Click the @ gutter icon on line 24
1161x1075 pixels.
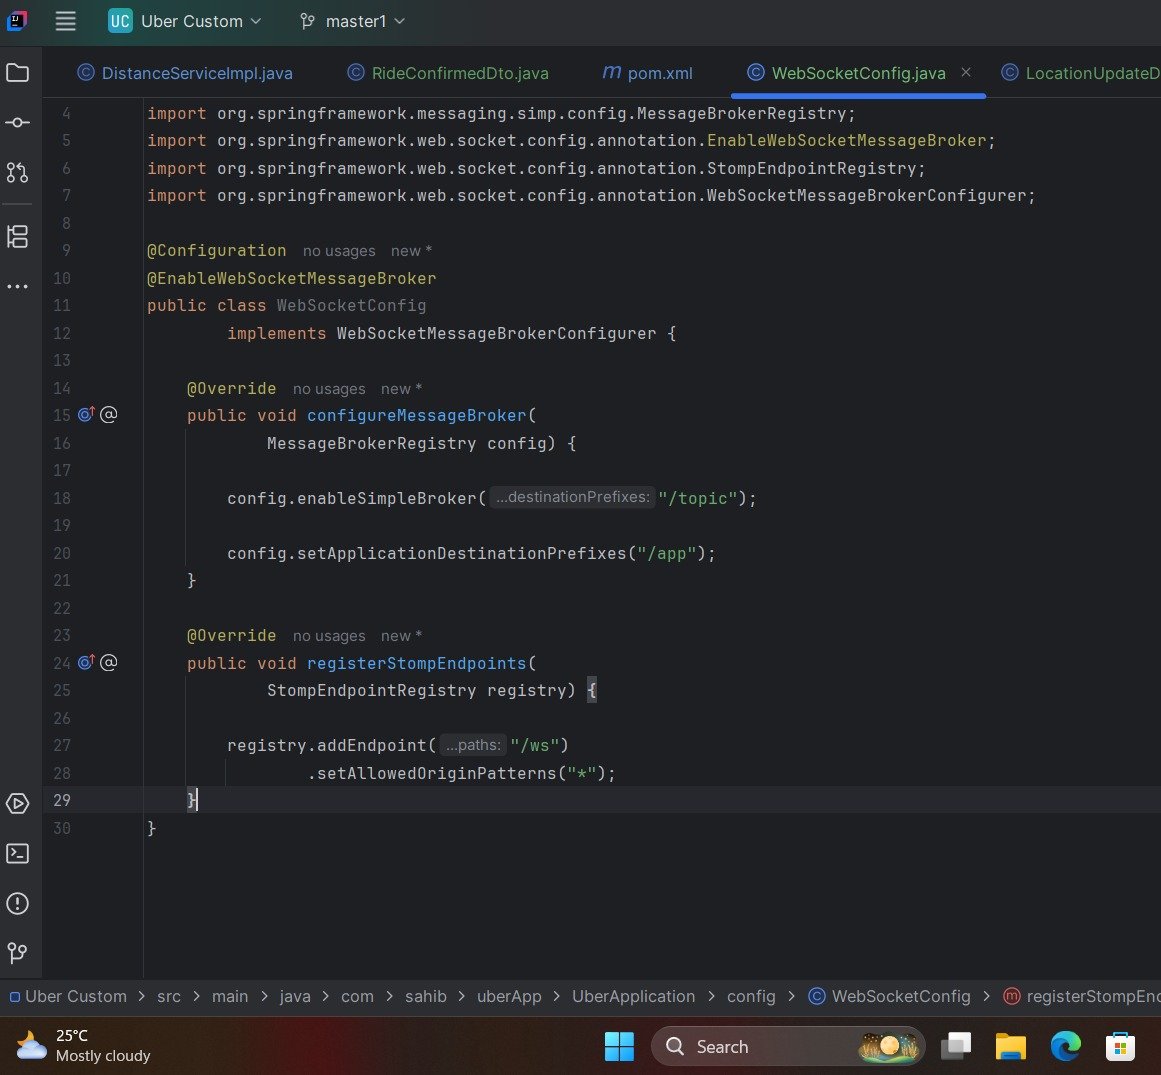109,663
